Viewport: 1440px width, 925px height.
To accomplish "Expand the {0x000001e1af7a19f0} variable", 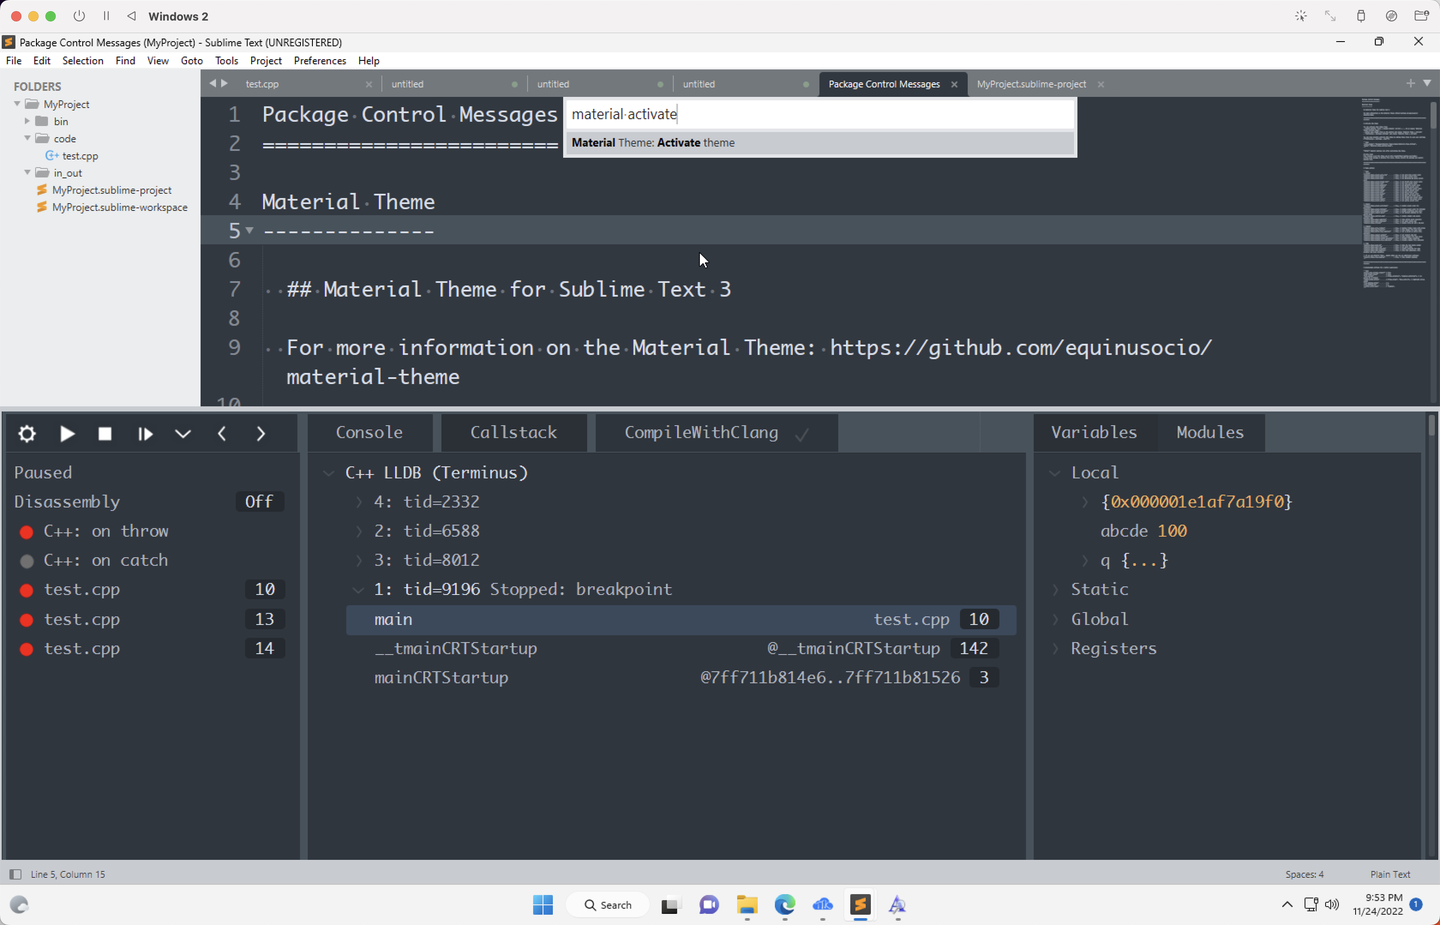I will (1085, 502).
